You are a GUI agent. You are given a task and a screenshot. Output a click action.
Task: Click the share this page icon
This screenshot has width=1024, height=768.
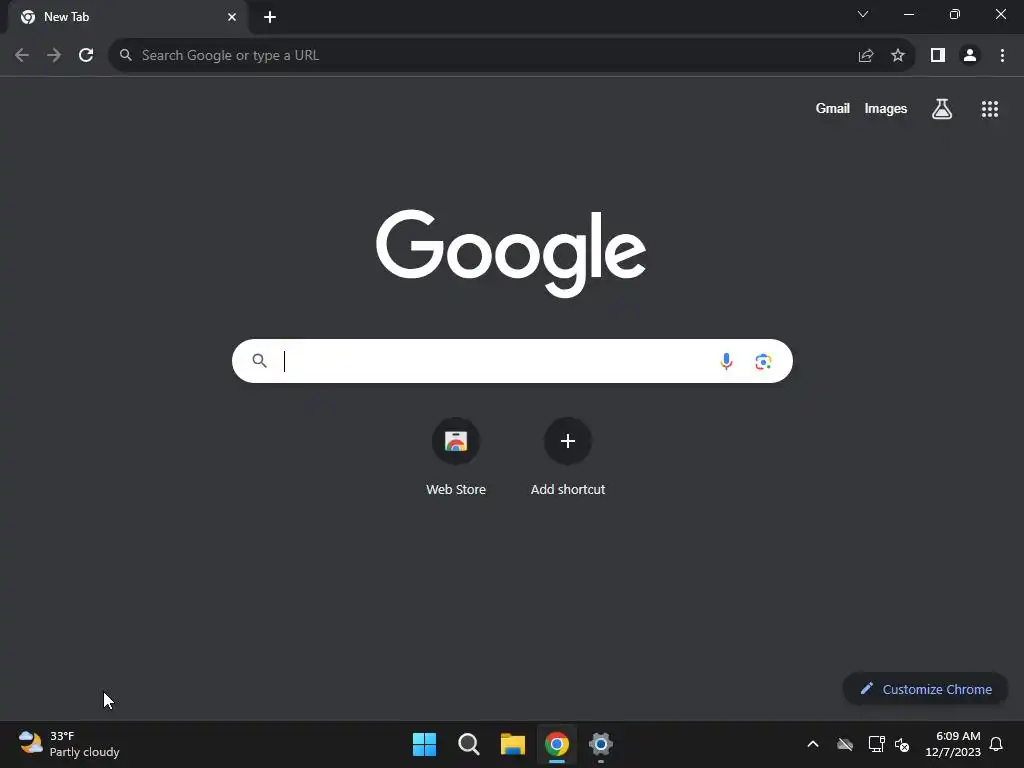[866, 56]
